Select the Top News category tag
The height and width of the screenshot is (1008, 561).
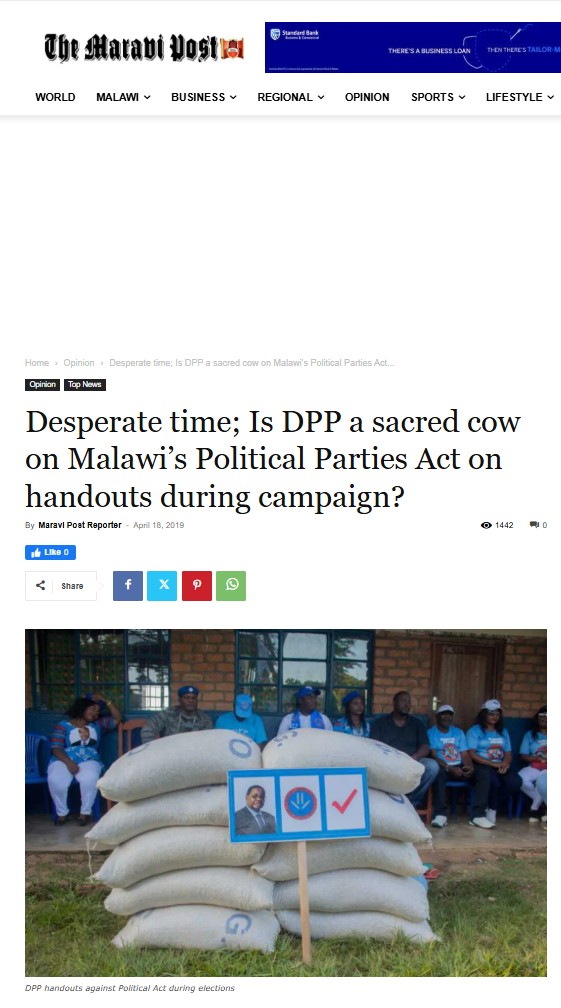pos(85,384)
